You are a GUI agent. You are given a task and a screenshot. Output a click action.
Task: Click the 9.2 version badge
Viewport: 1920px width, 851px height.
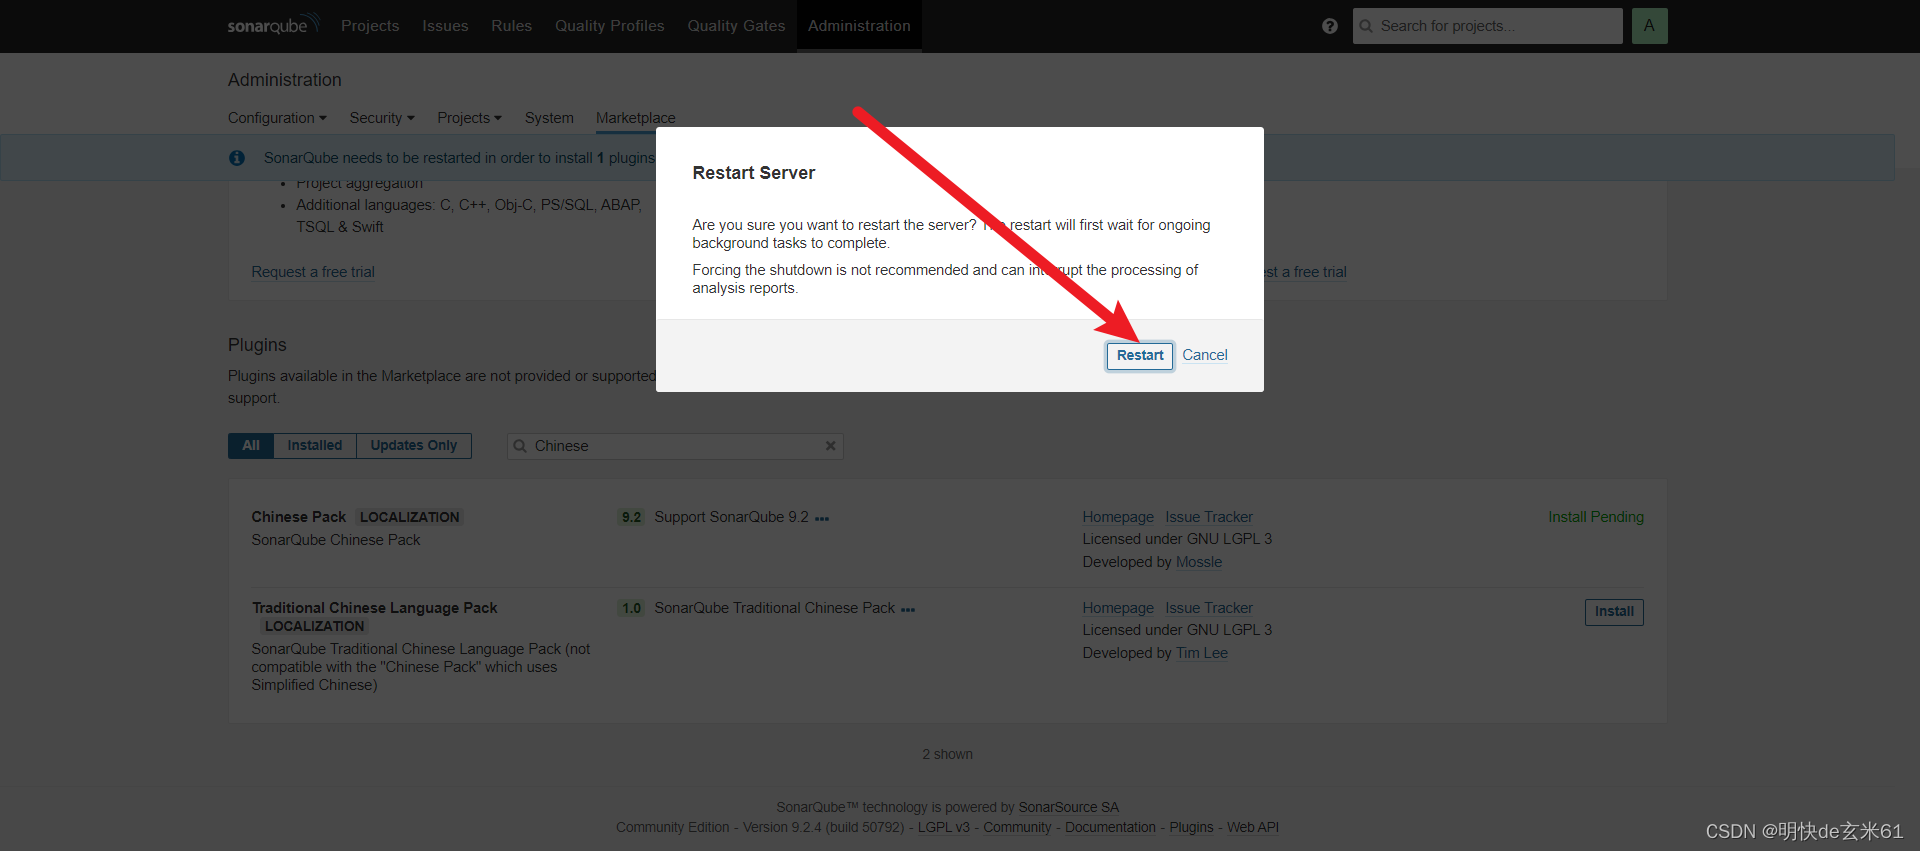coord(631,517)
